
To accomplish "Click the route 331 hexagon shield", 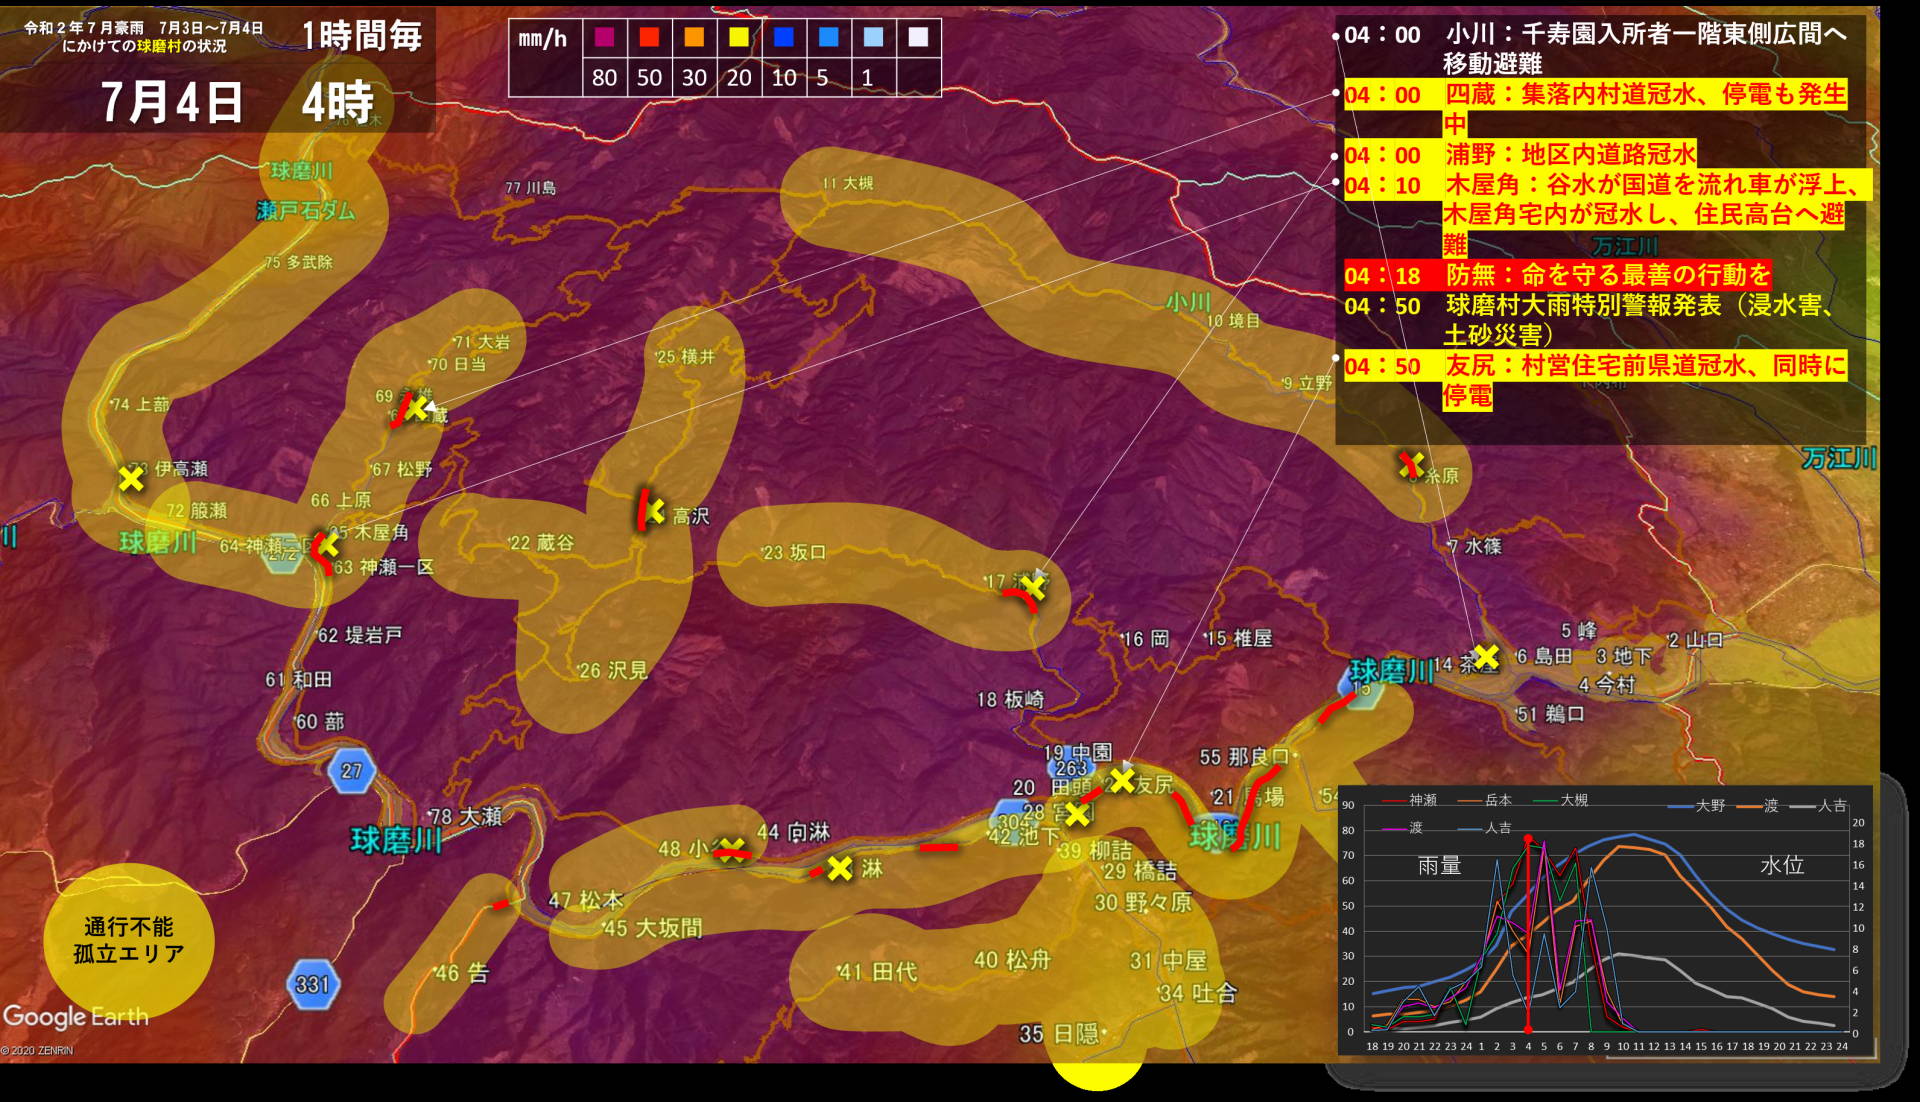I will (x=312, y=984).
